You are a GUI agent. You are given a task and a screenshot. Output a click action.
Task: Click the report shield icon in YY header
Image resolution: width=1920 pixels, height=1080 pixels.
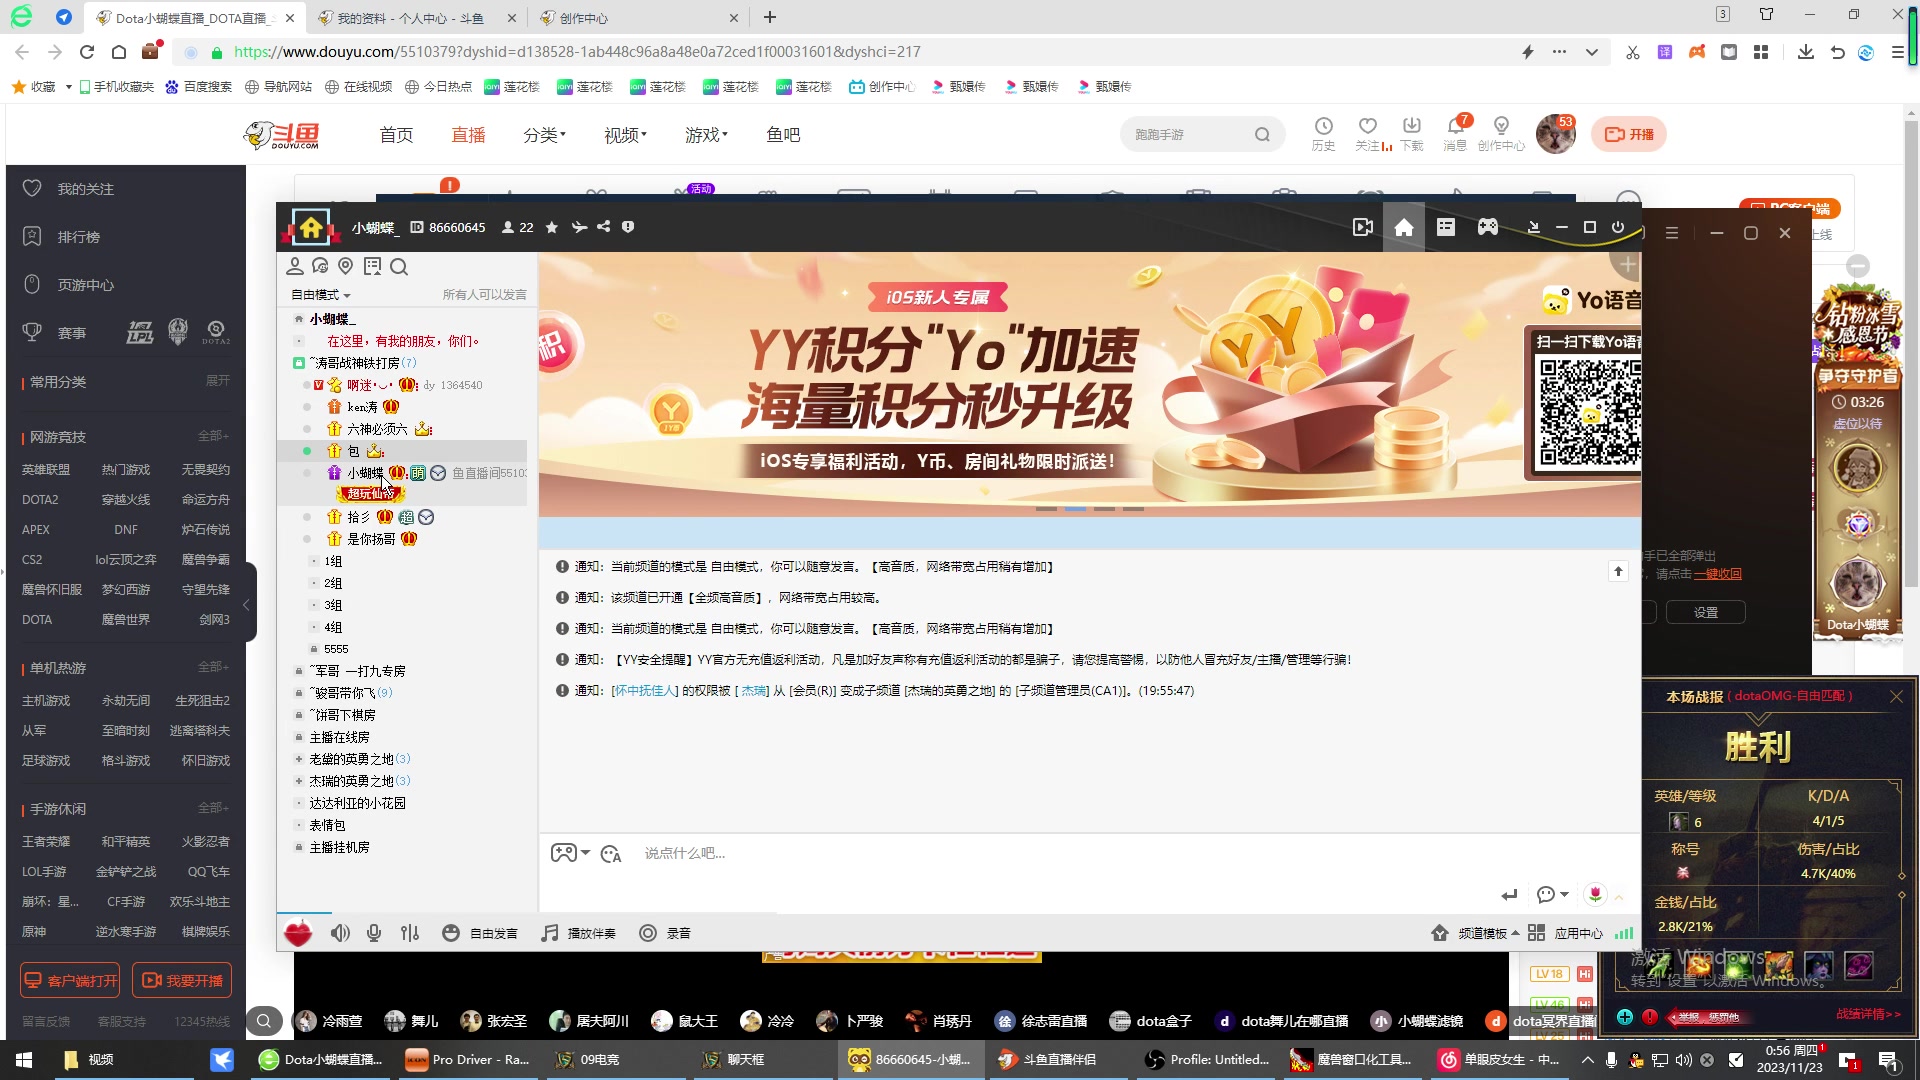628,227
